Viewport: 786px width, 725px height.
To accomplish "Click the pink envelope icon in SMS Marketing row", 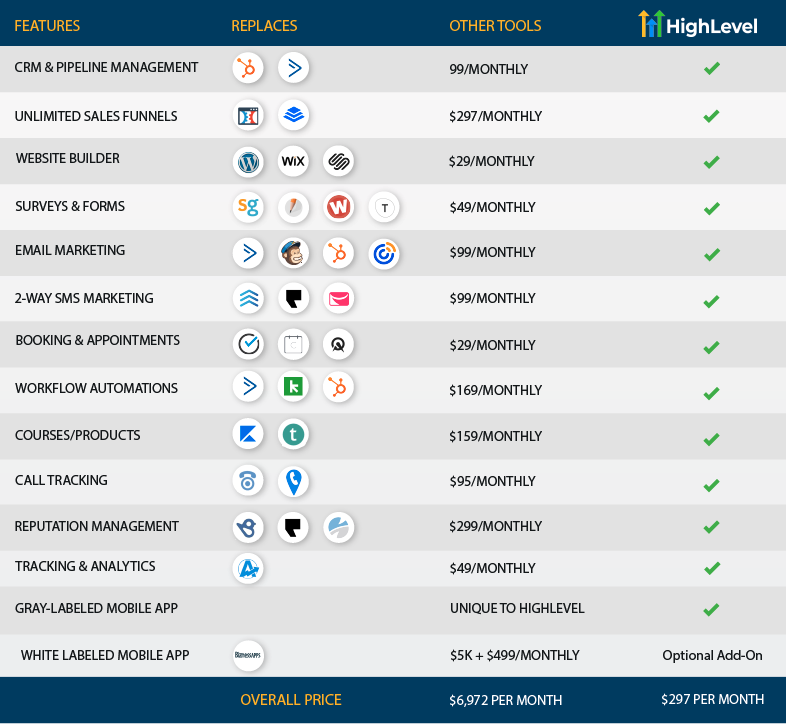I will tap(338, 299).
